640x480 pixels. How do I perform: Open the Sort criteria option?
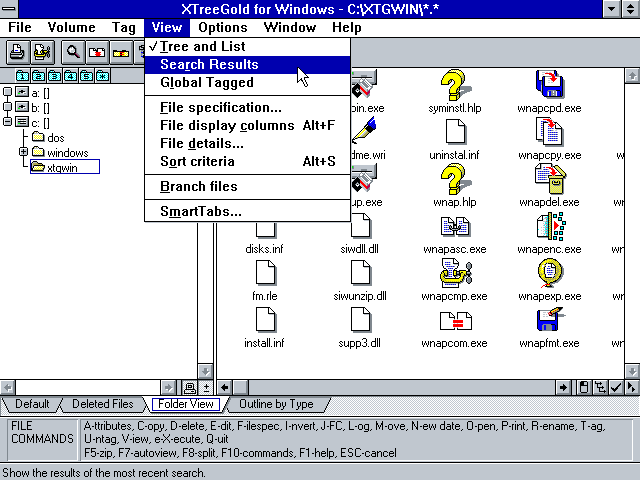coord(247,161)
